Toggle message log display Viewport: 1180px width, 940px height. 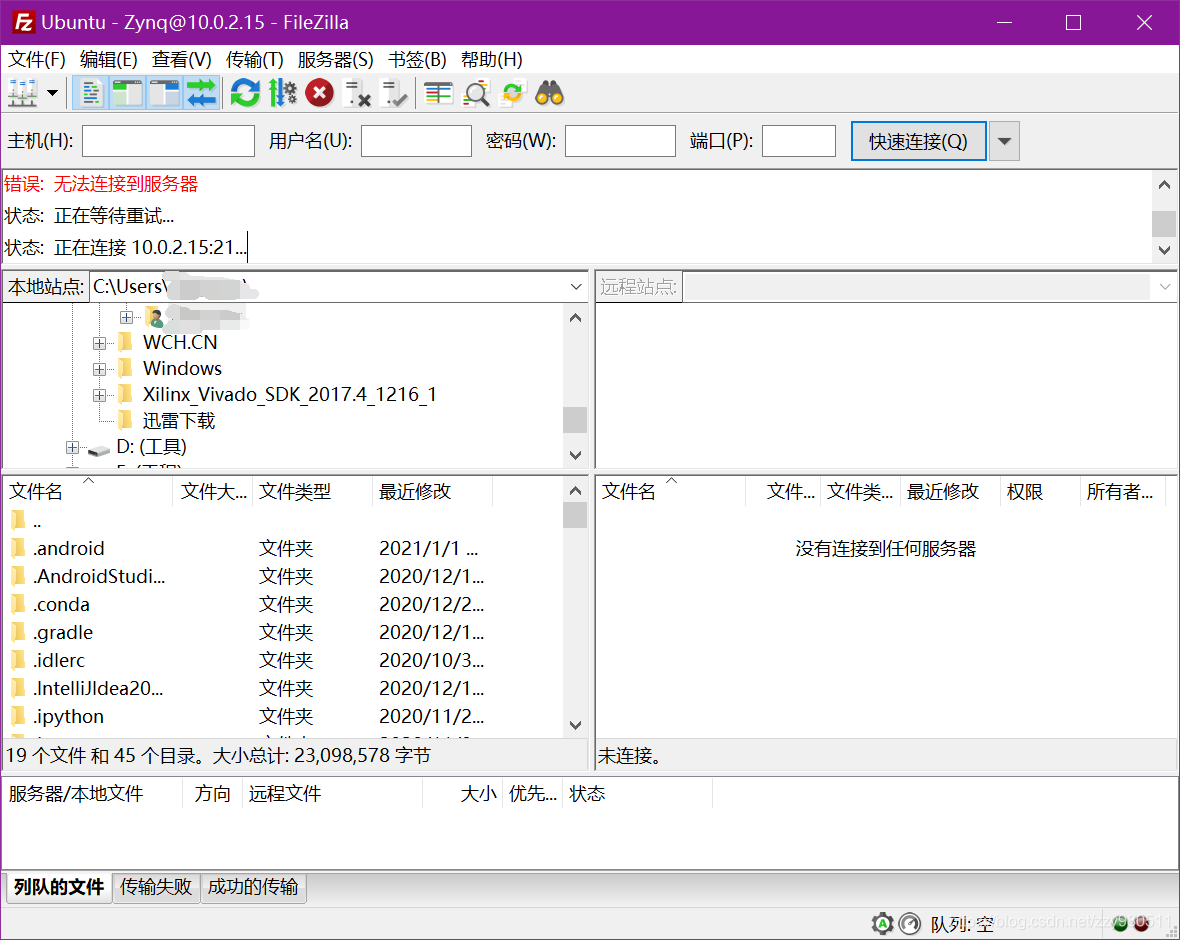point(91,93)
